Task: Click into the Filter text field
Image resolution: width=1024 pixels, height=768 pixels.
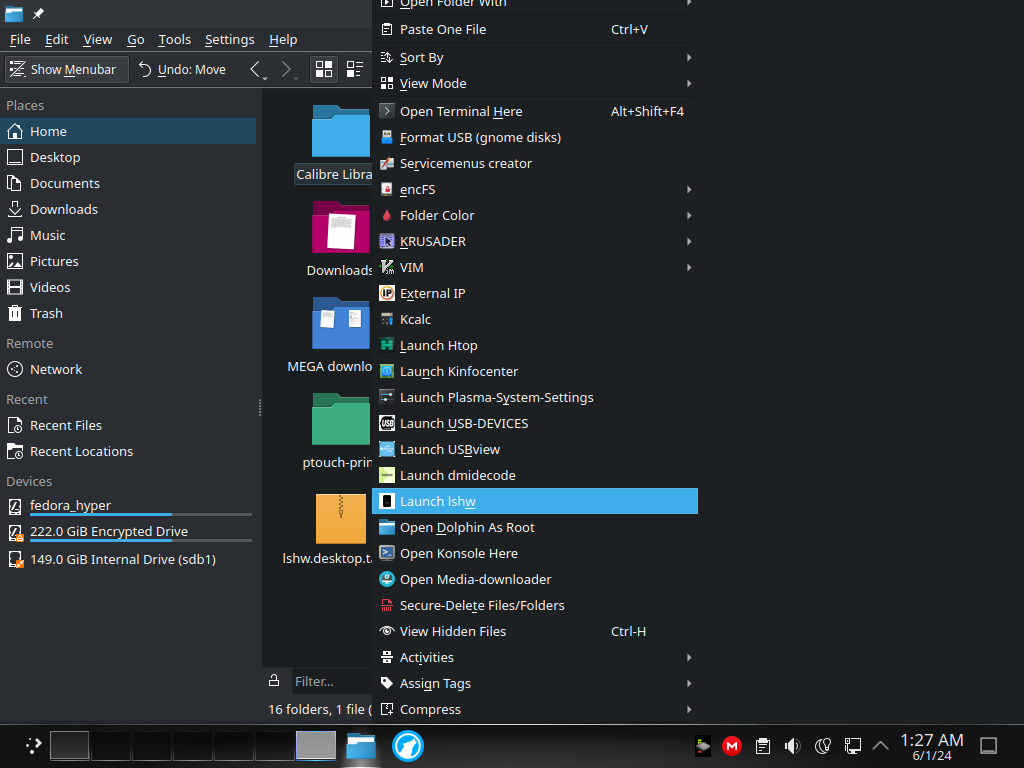Action: pyautogui.click(x=332, y=681)
